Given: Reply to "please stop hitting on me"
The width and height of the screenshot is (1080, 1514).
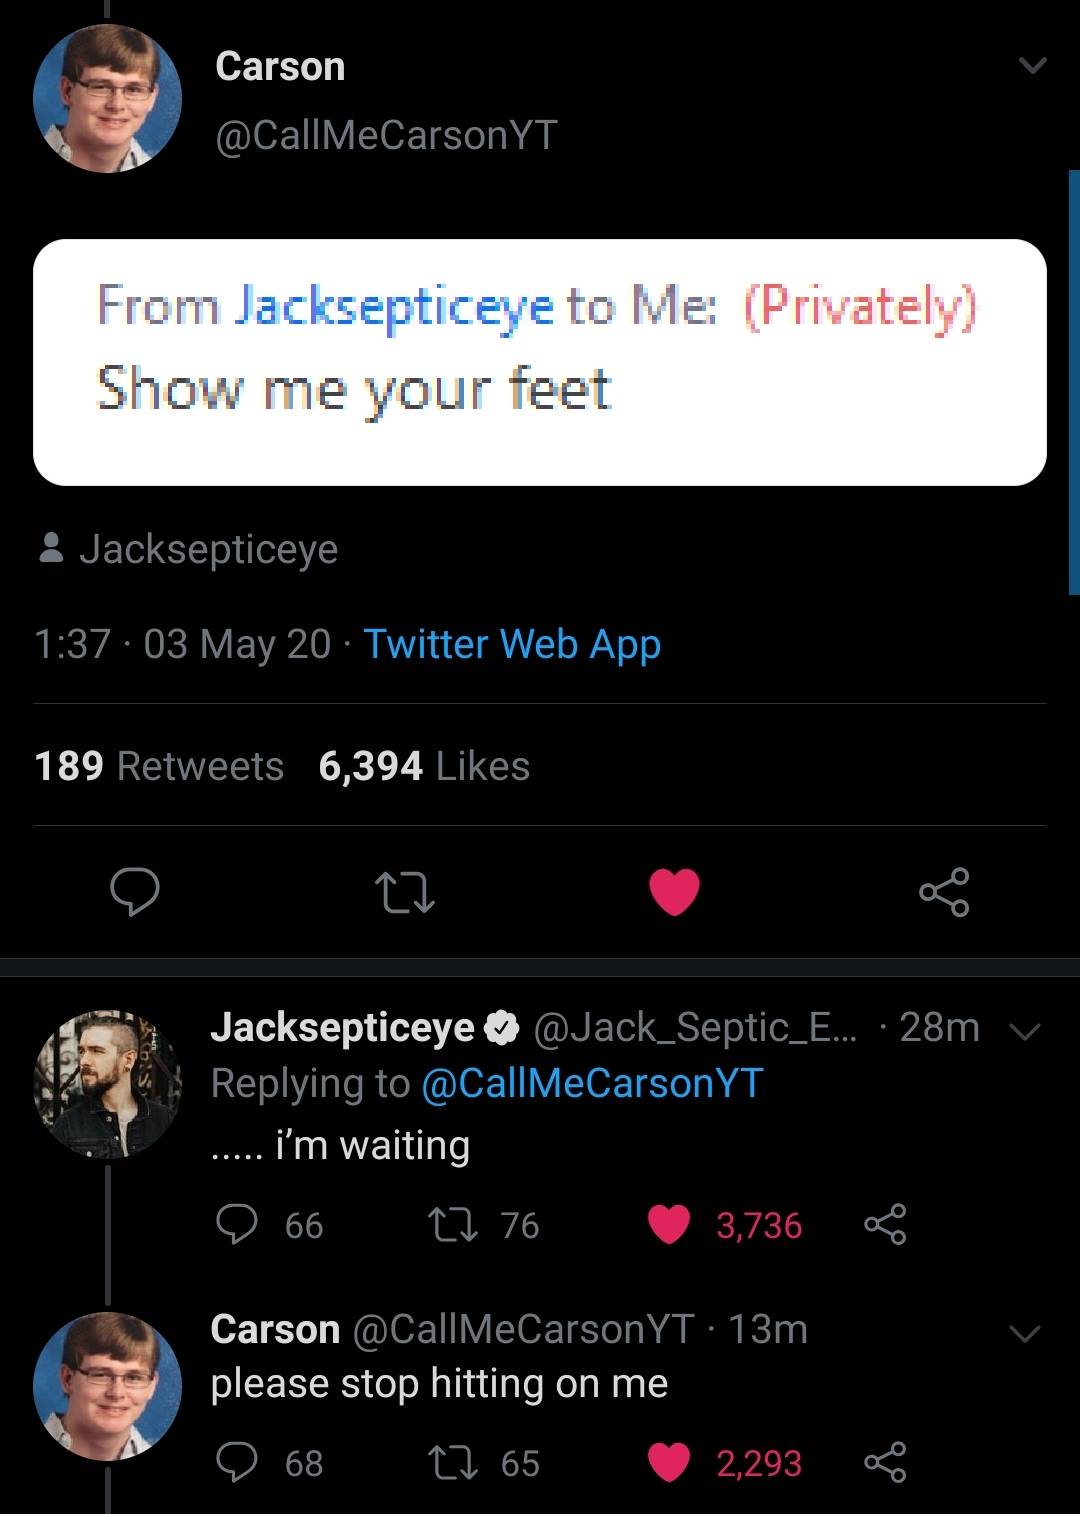Looking at the screenshot, I should 238,1462.
